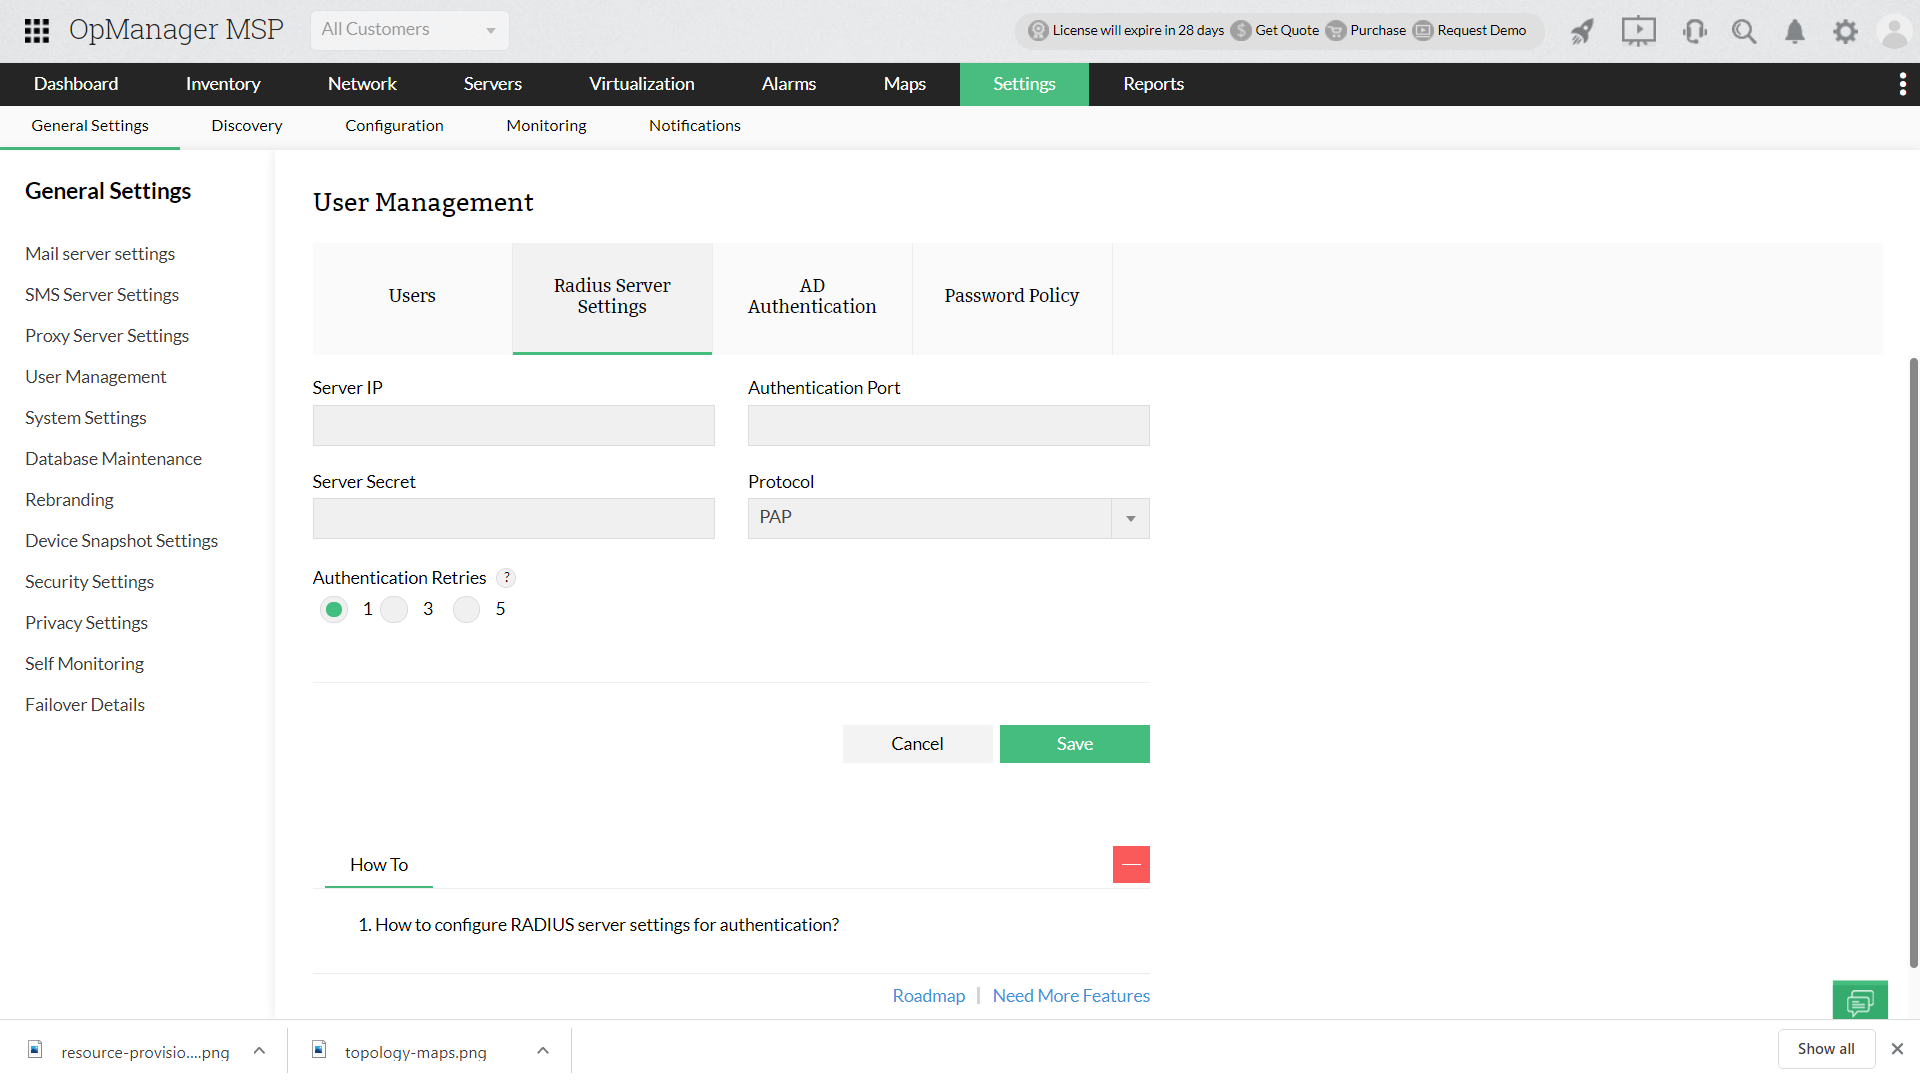1920x1080 pixels.
Task: Open the green chat support icon
Action: coord(1860,1000)
